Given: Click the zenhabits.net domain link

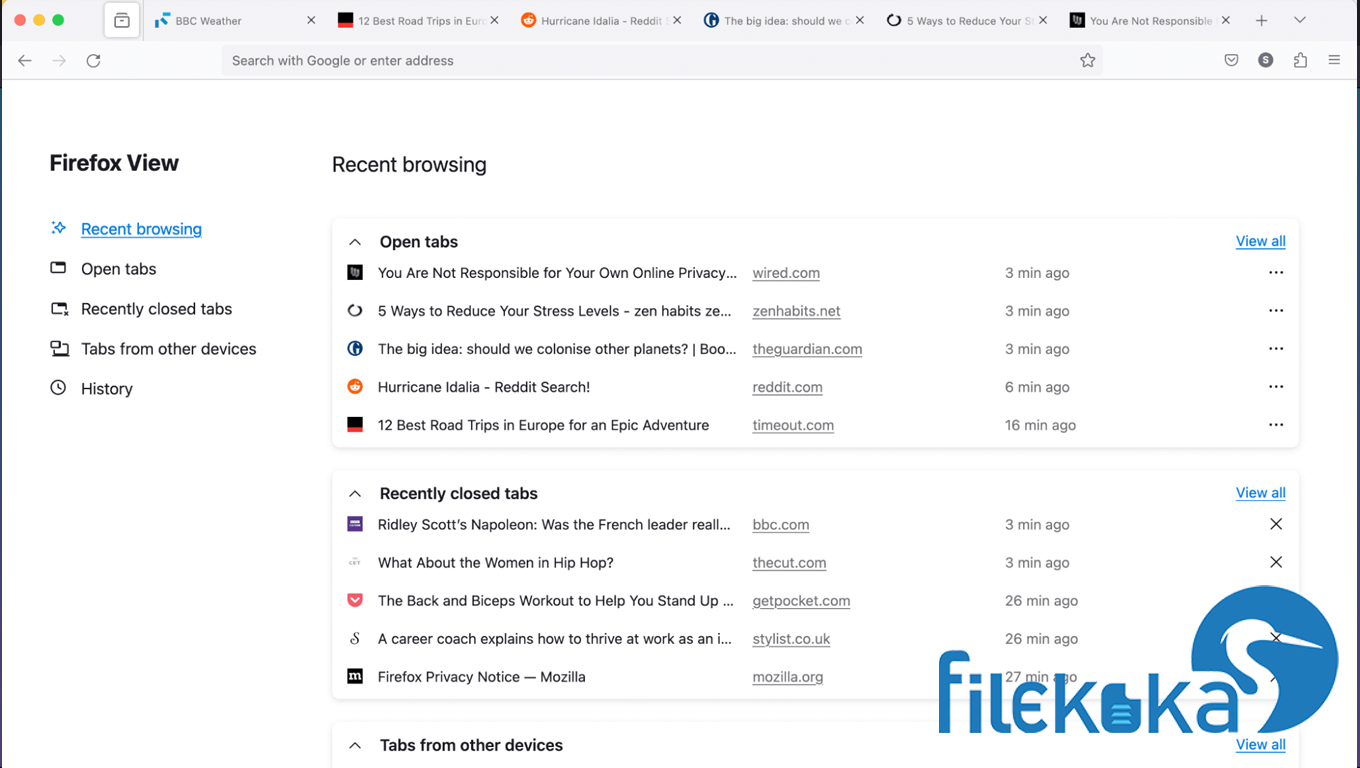Looking at the screenshot, I should (797, 311).
